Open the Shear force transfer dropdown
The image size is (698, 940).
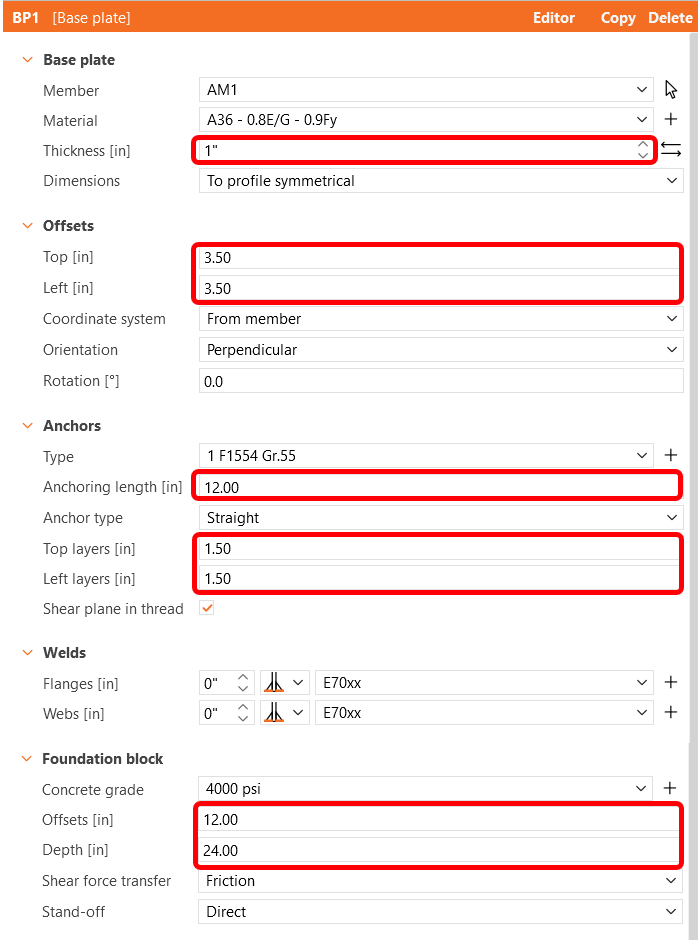click(440, 880)
